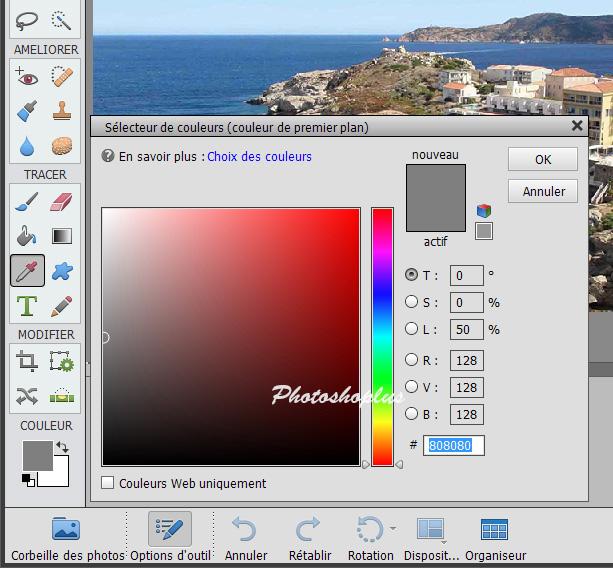This screenshot has height=568, width=613.
Task: Select the Eraser tool
Action: pos(62,203)
